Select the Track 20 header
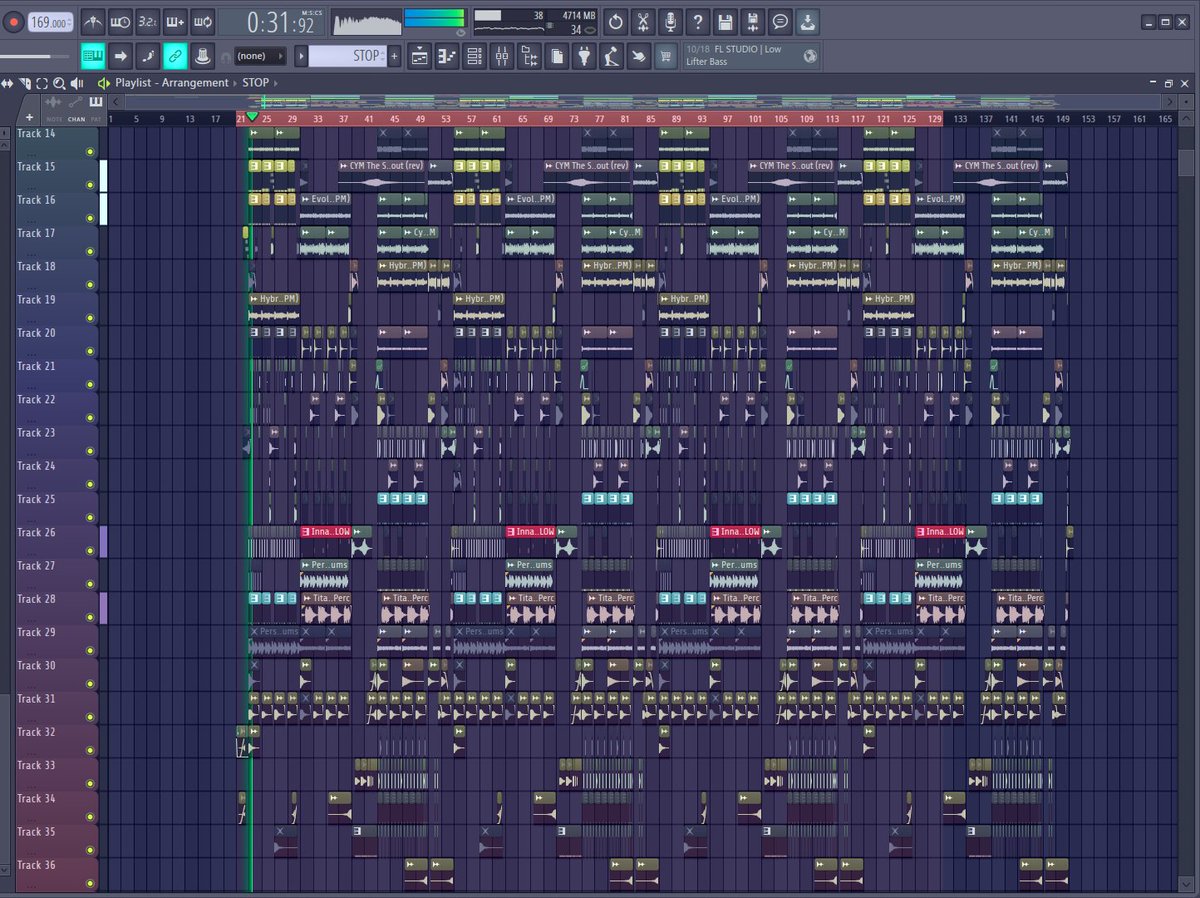 click(x=56, y=341)
